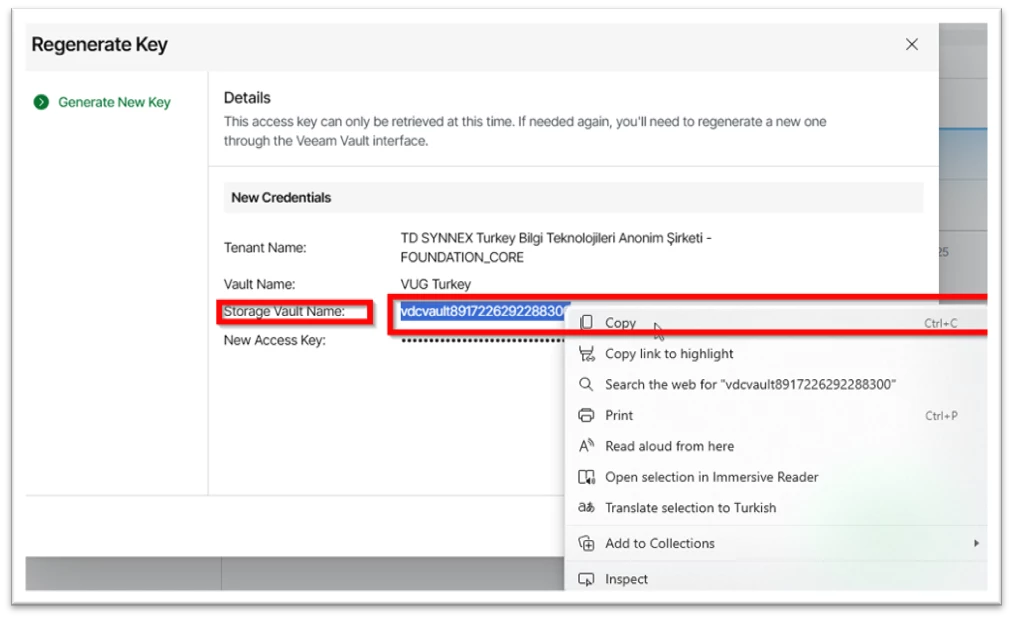The image size is (1013, 619).
Task: Select Search the web for vdcvault entry
Action: click(x=775, y=384)
